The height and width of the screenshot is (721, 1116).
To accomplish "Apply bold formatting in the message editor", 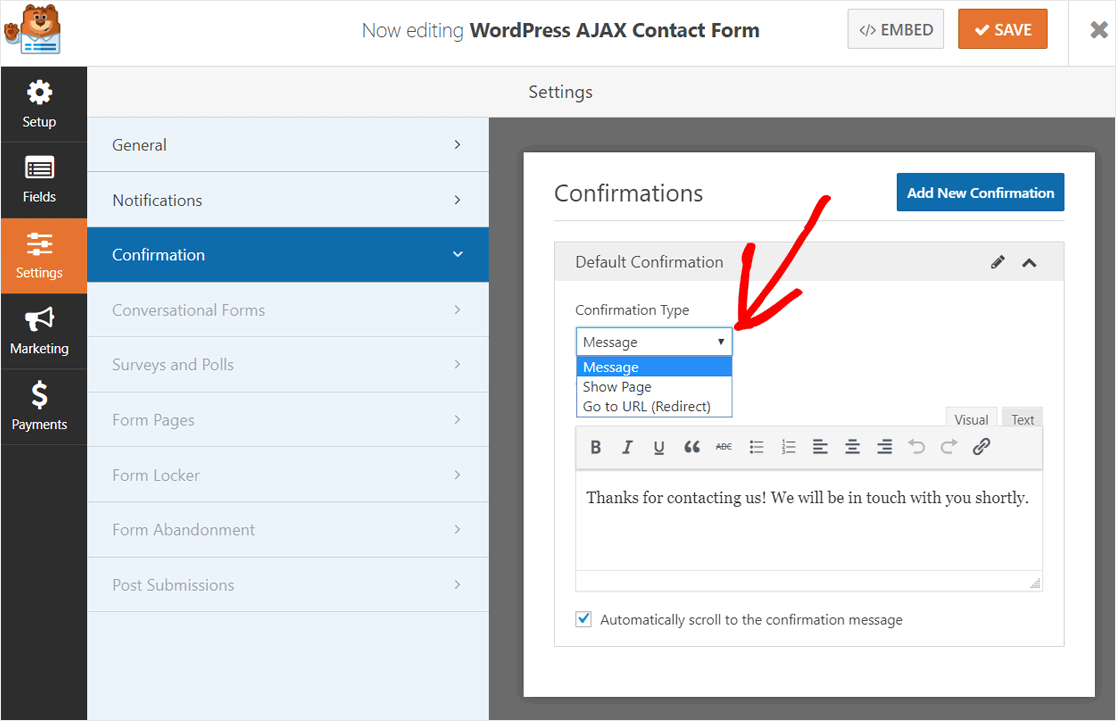I will click(595, 447).
